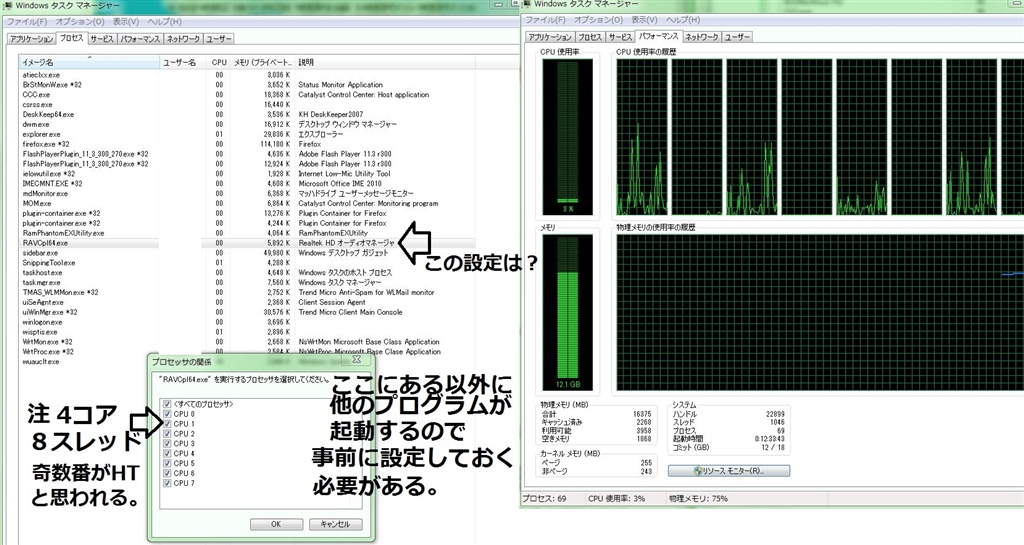Viewport: 1024px width, 545px height.
Task: Open ファイル(F) menu in right Task Manager
Action: point(545,20)
